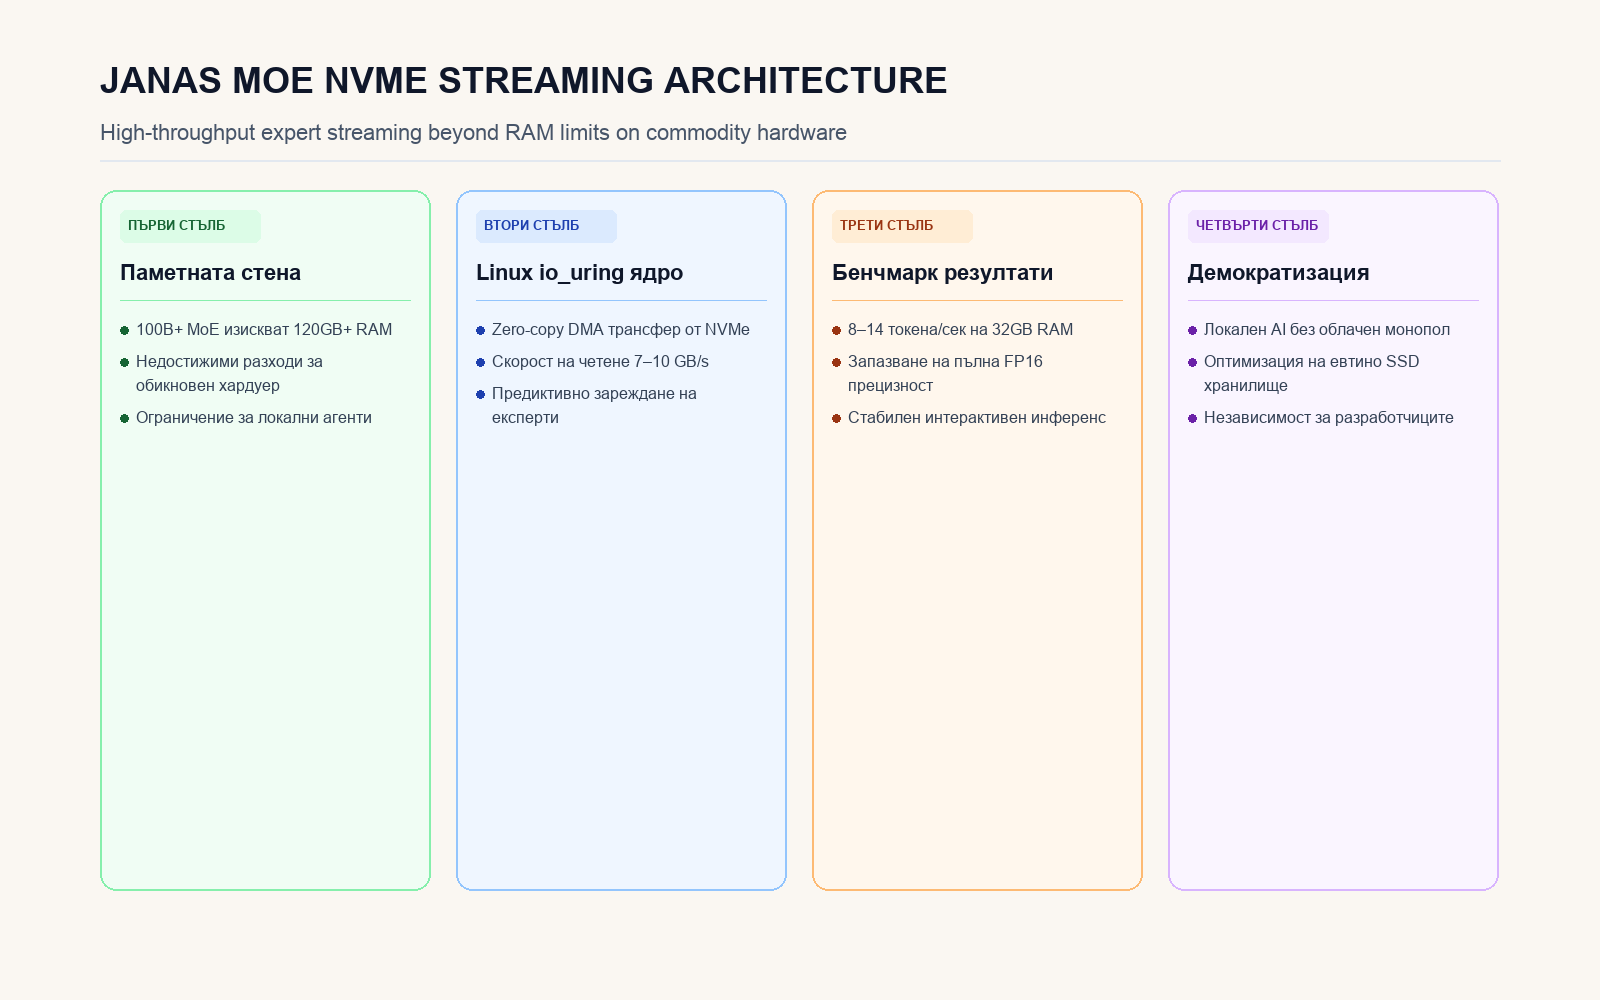The height and width of the screenshot is (1000, 1600).
Task: Click the bullet 8–14 токена/сек на 32GB RAM
Action: (x=953, y=330)
